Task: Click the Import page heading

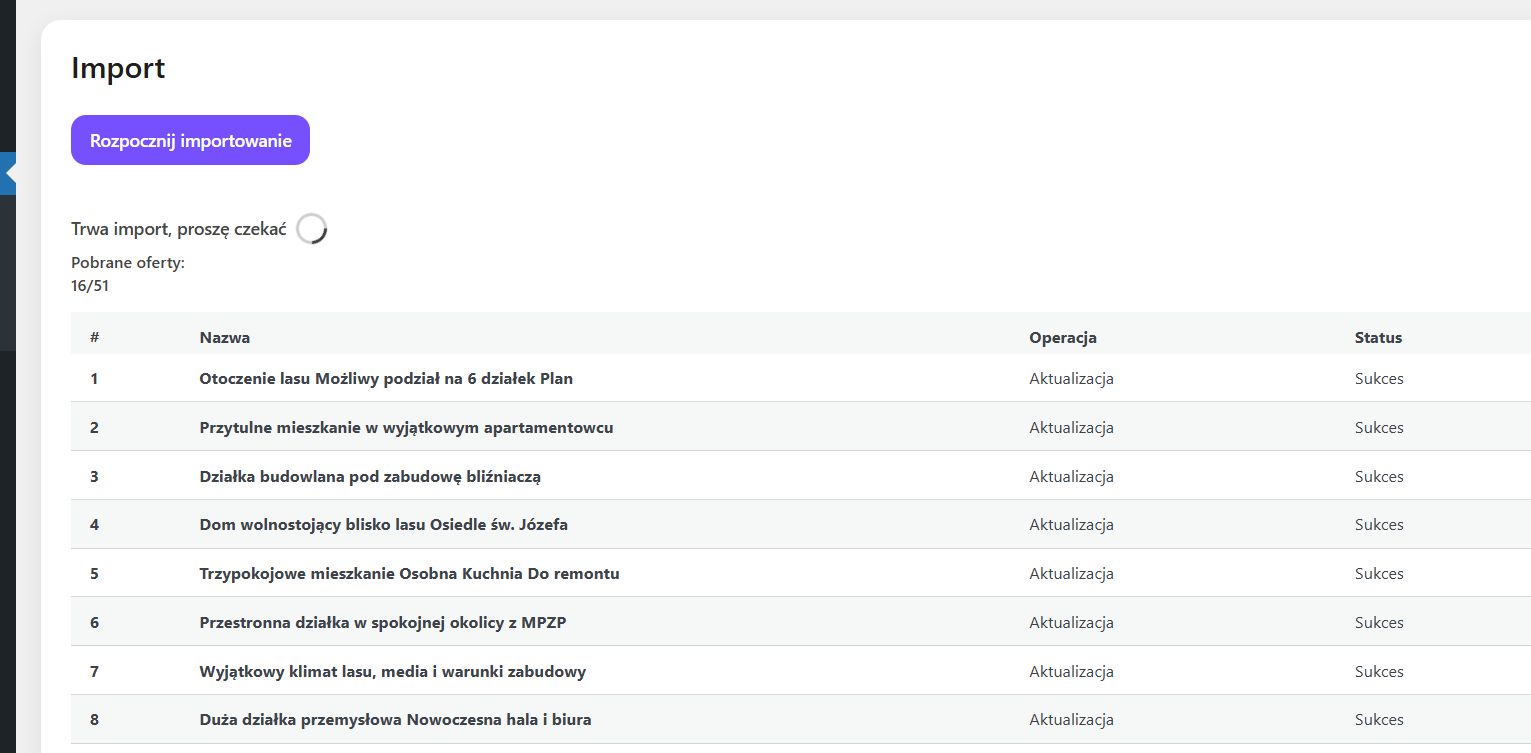Action: pos(118,69)
